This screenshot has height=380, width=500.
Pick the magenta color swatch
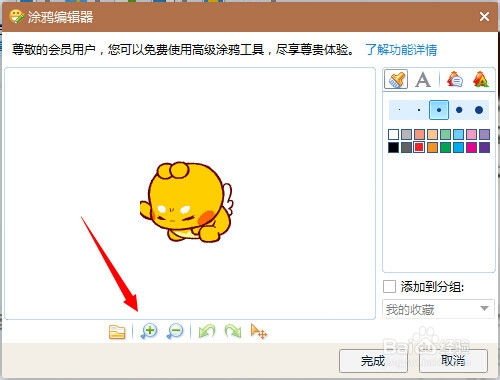pos(471,147)
